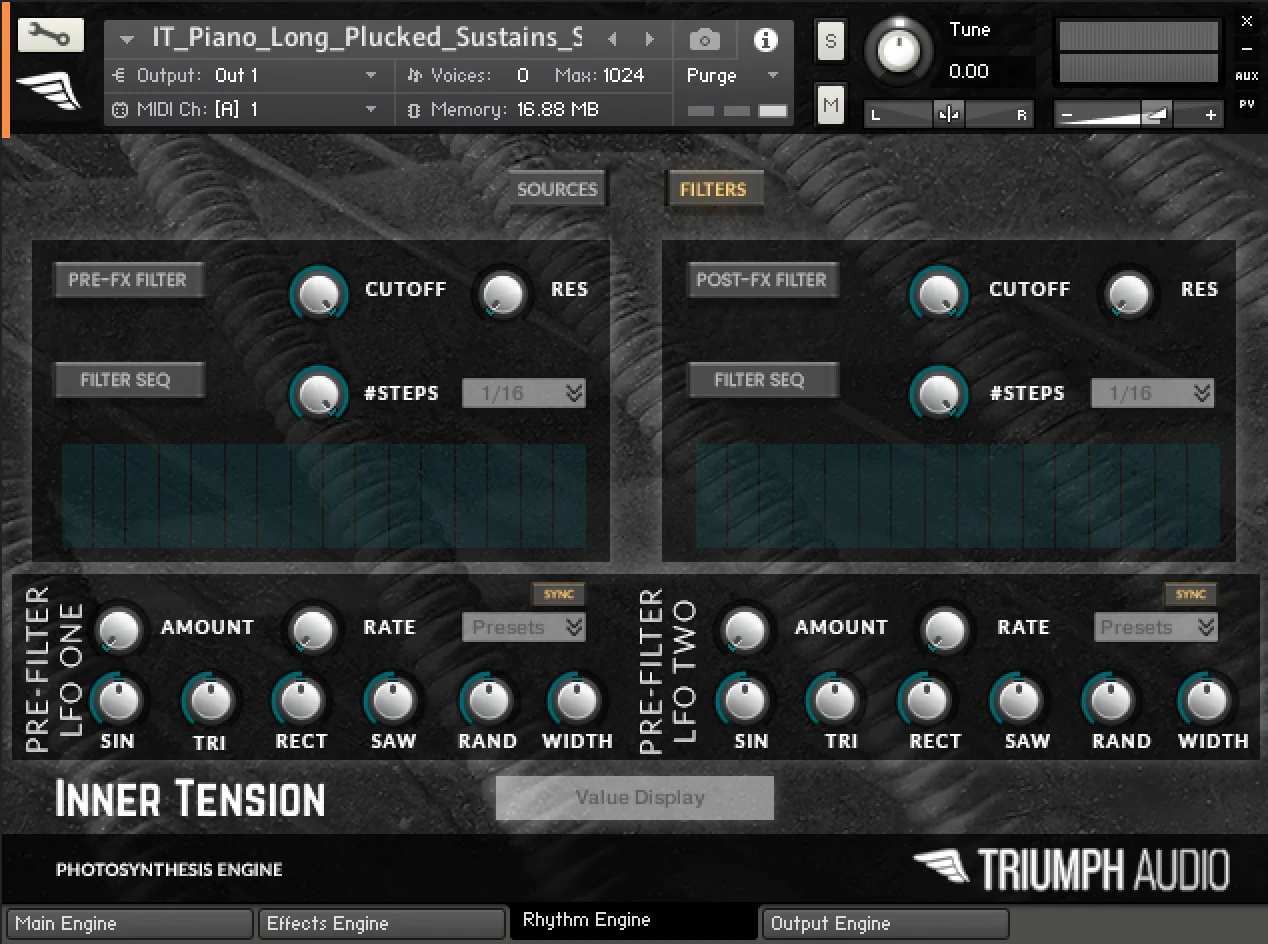Mute the instrument with M button
Viewport: 1268px width, 944px height.
click(831, 105)
